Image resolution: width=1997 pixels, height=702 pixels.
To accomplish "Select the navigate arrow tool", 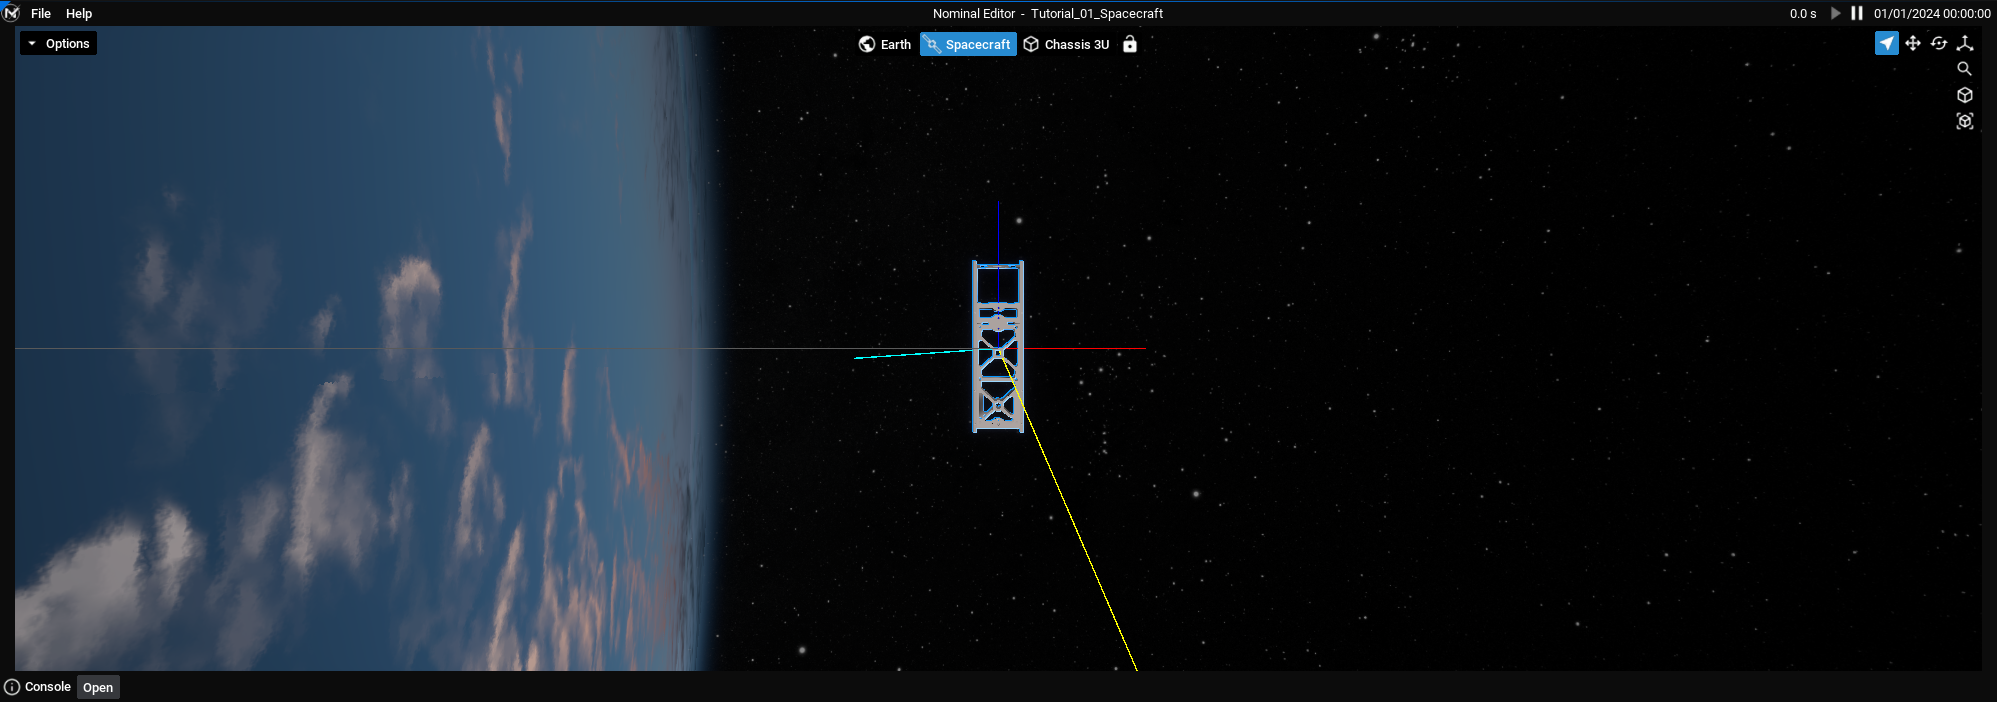I will point(1886,43).
